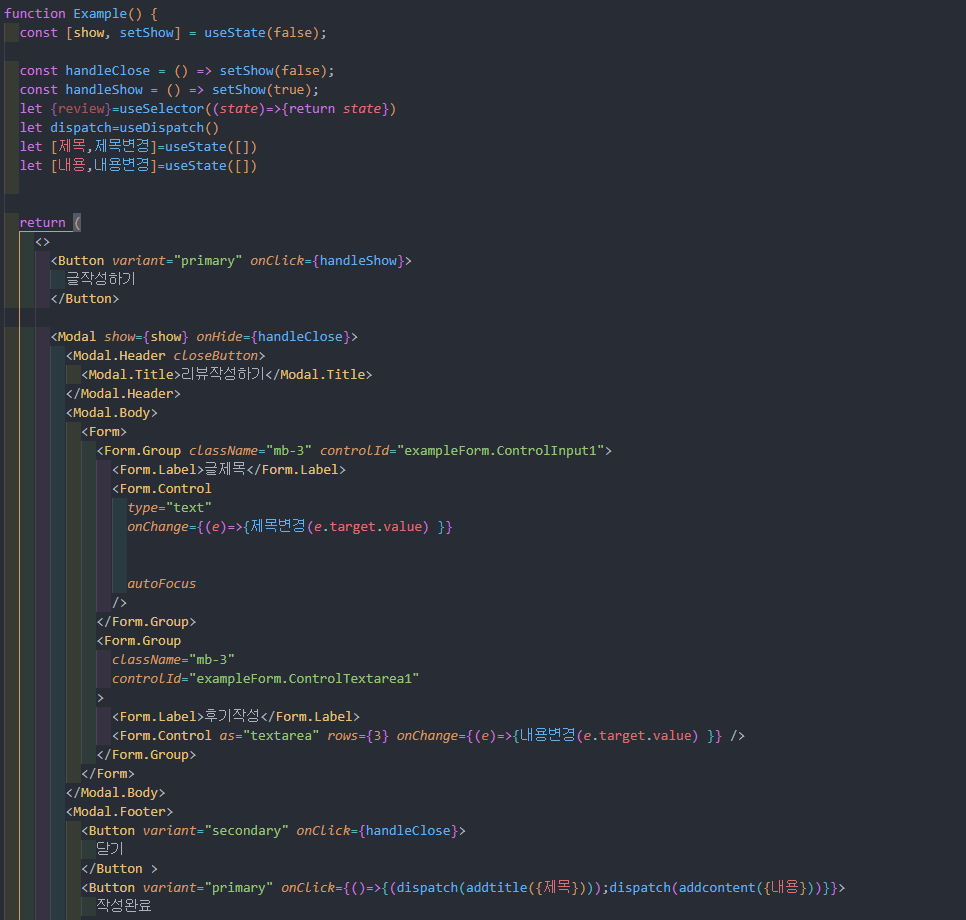Click the "exampleForm.ControlTextarea1" string

pyautogui.click(x=304, y=679)
